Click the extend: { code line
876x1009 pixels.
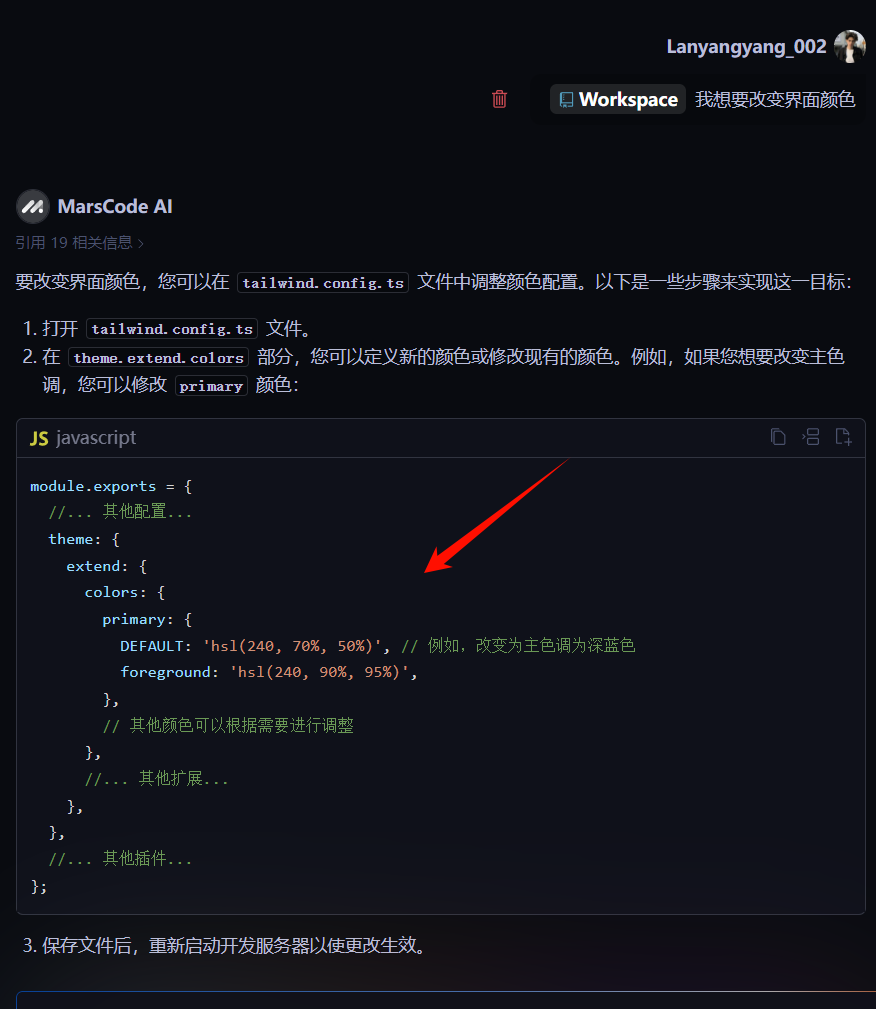107,566
